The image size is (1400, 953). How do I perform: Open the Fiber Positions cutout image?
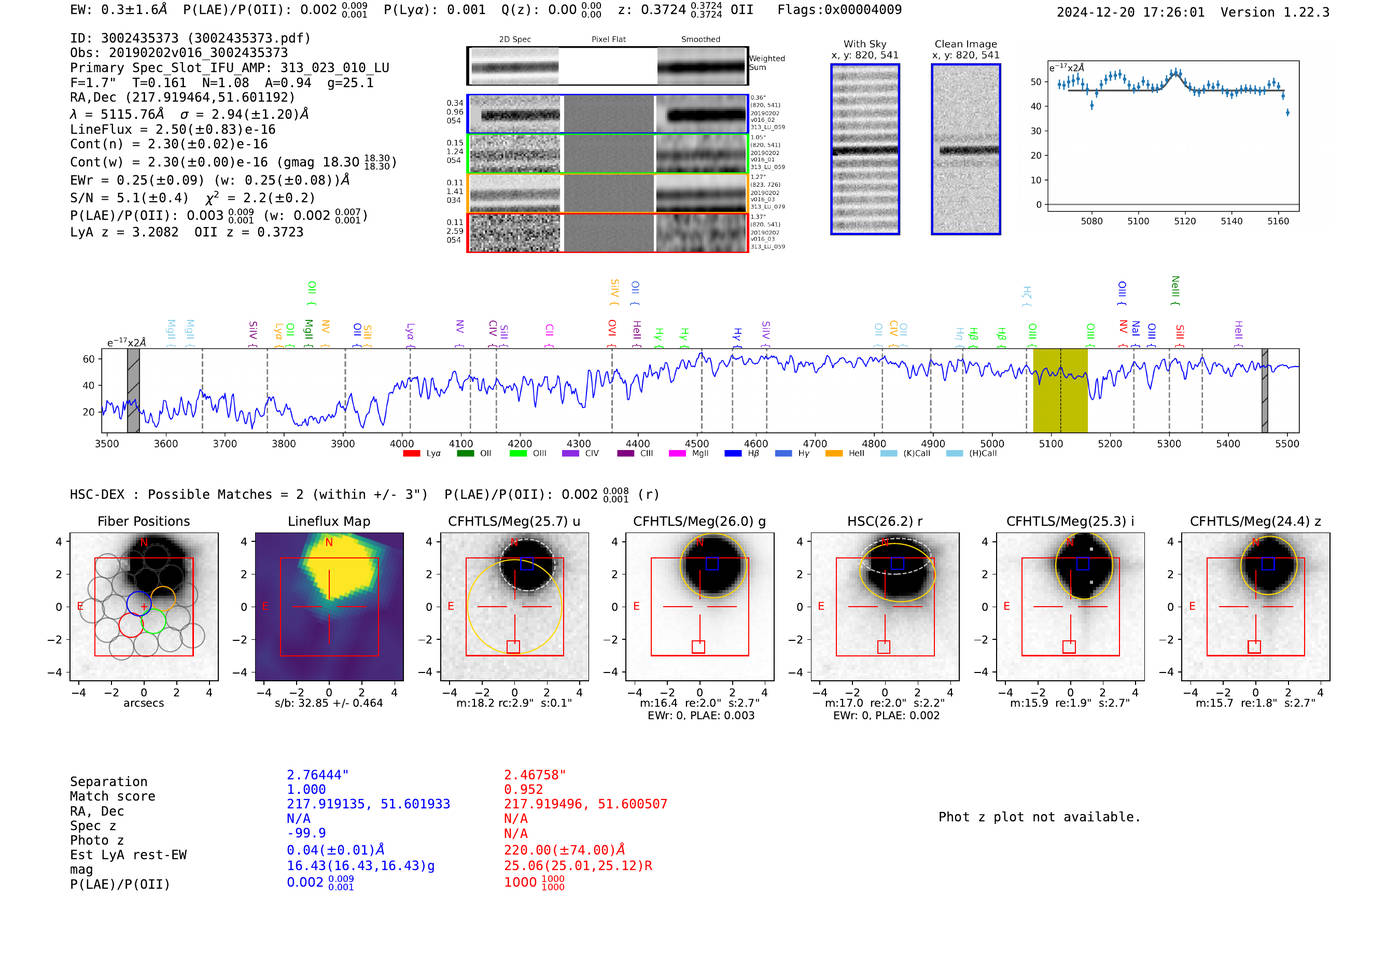[x=144, y=606]
